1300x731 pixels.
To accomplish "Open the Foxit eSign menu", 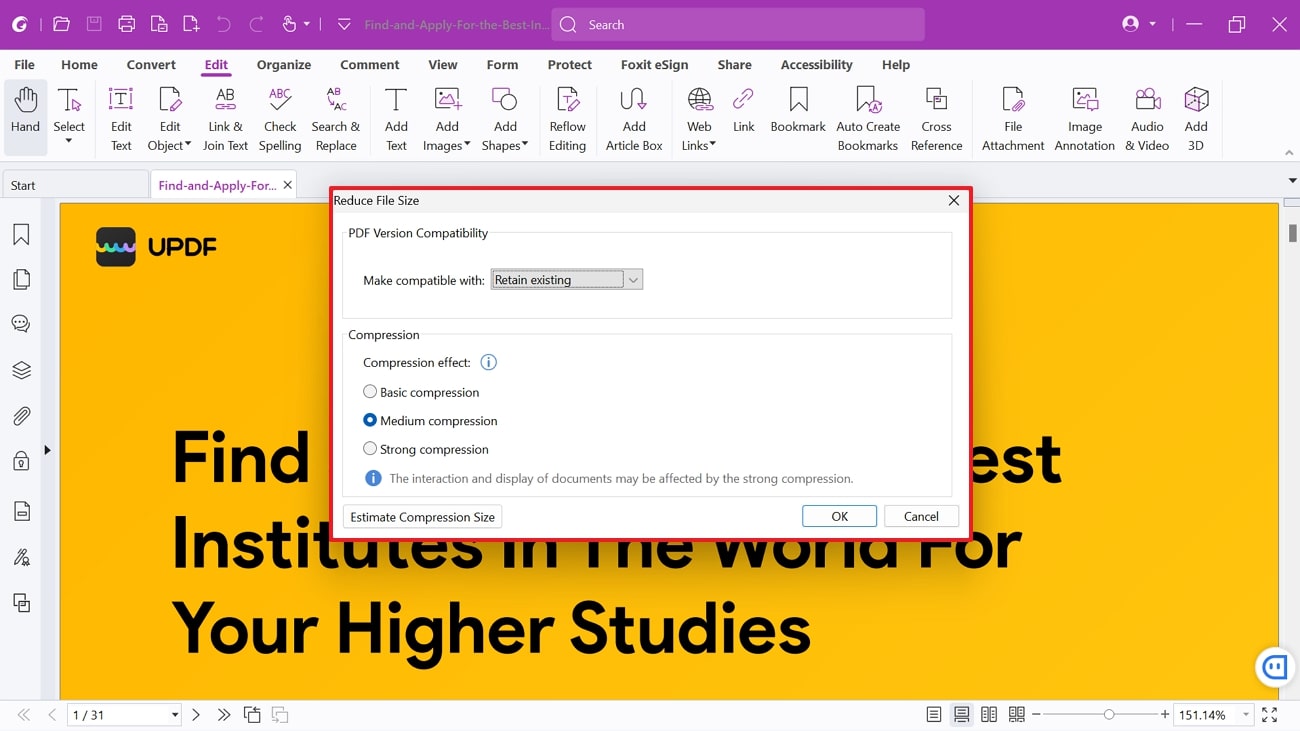I will (x=654, y=64).
